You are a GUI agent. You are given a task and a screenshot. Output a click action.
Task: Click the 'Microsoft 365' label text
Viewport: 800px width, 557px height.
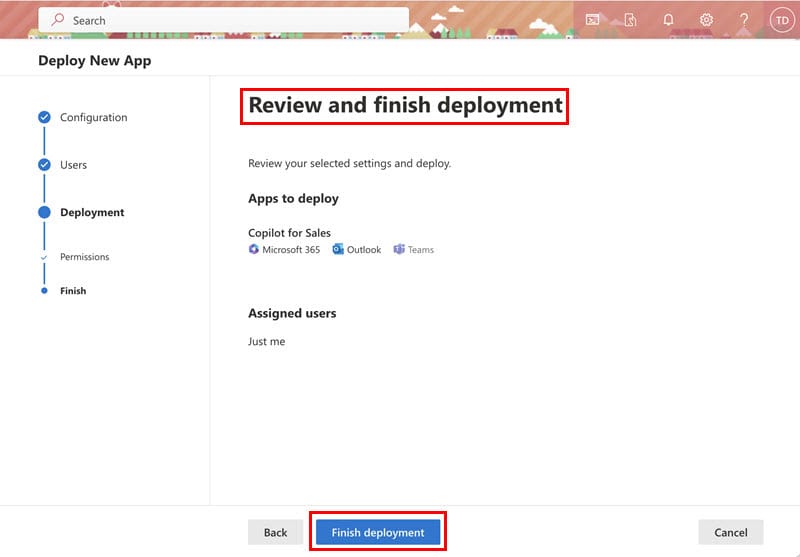[x=291, y=249]
